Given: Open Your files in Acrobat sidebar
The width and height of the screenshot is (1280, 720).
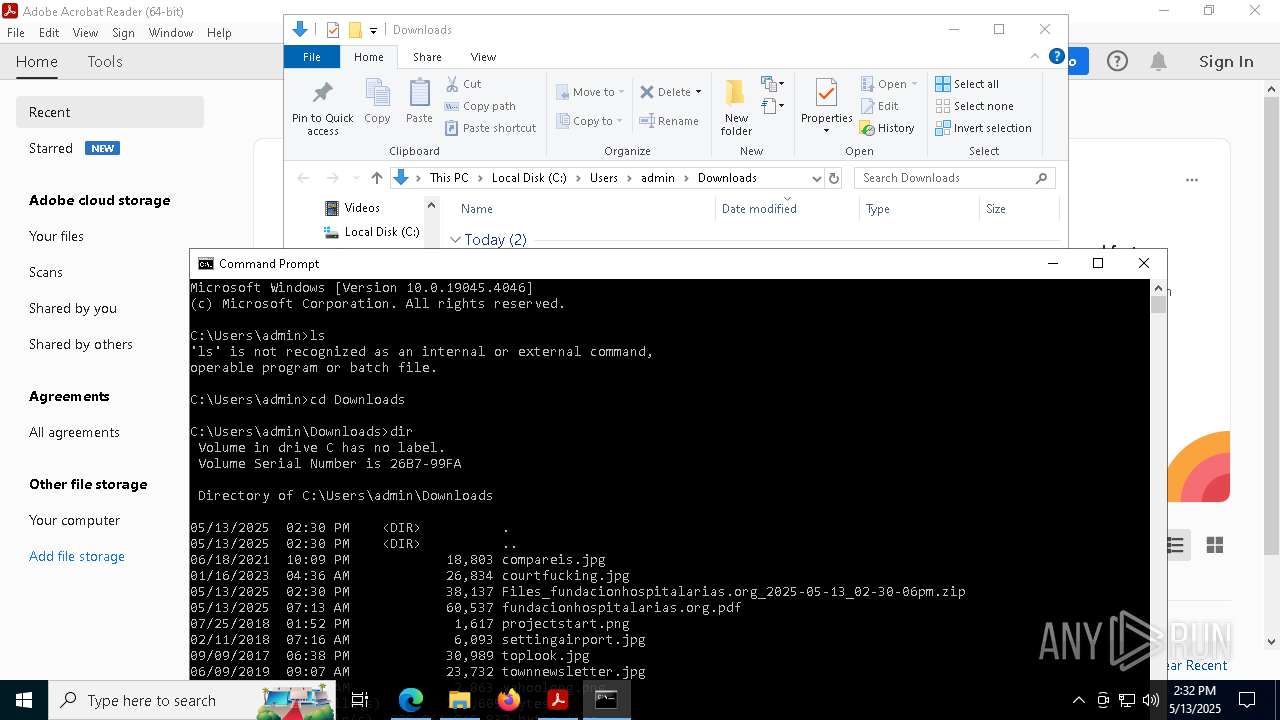Looking at the screenshot, I should tap(56, 236).
